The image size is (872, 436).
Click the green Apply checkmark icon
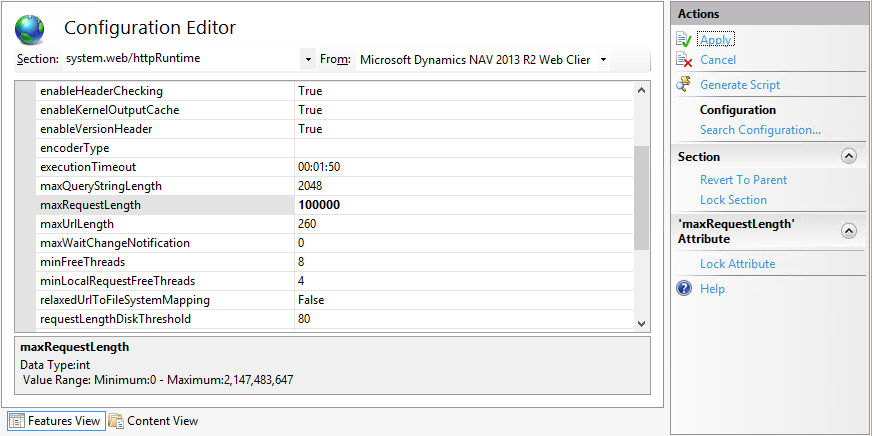coord(684,40)
